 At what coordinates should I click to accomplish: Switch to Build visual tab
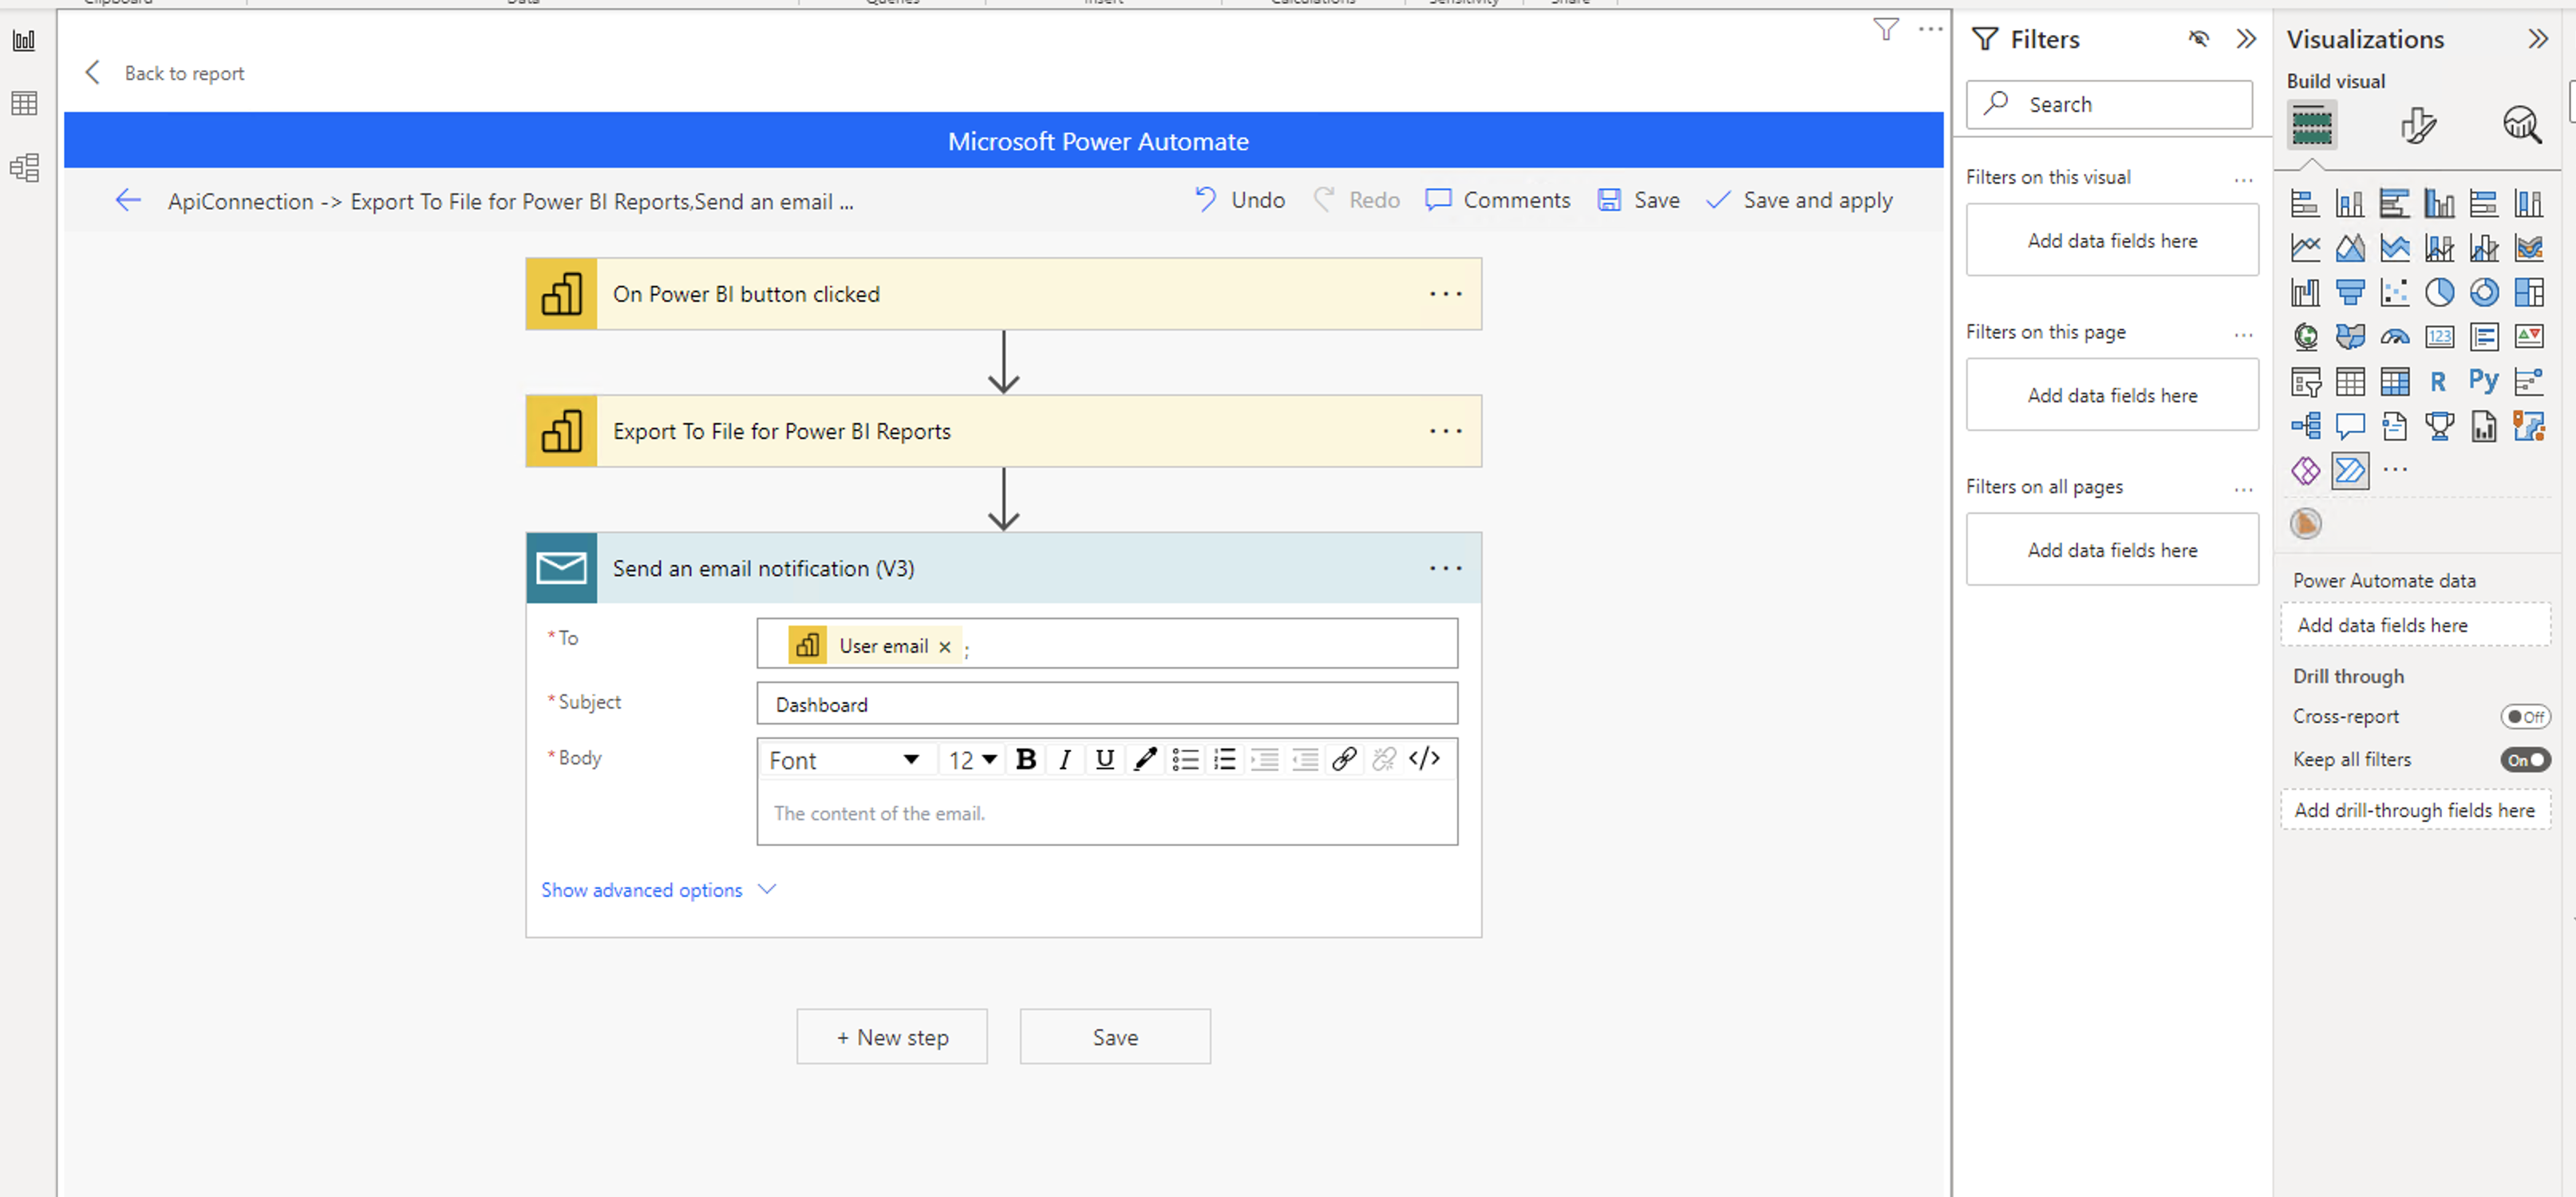tap(2312, 126)
